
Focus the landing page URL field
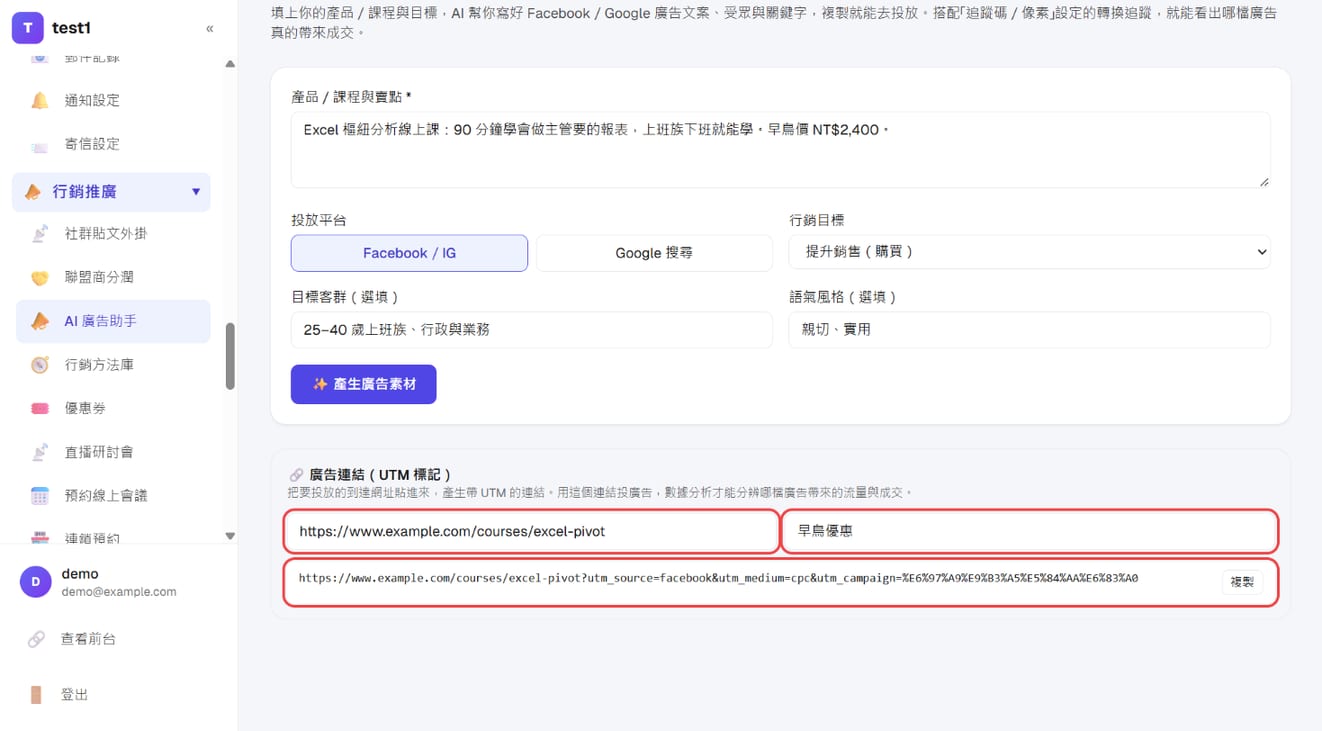pyautogui.click(x=532, y=531)
